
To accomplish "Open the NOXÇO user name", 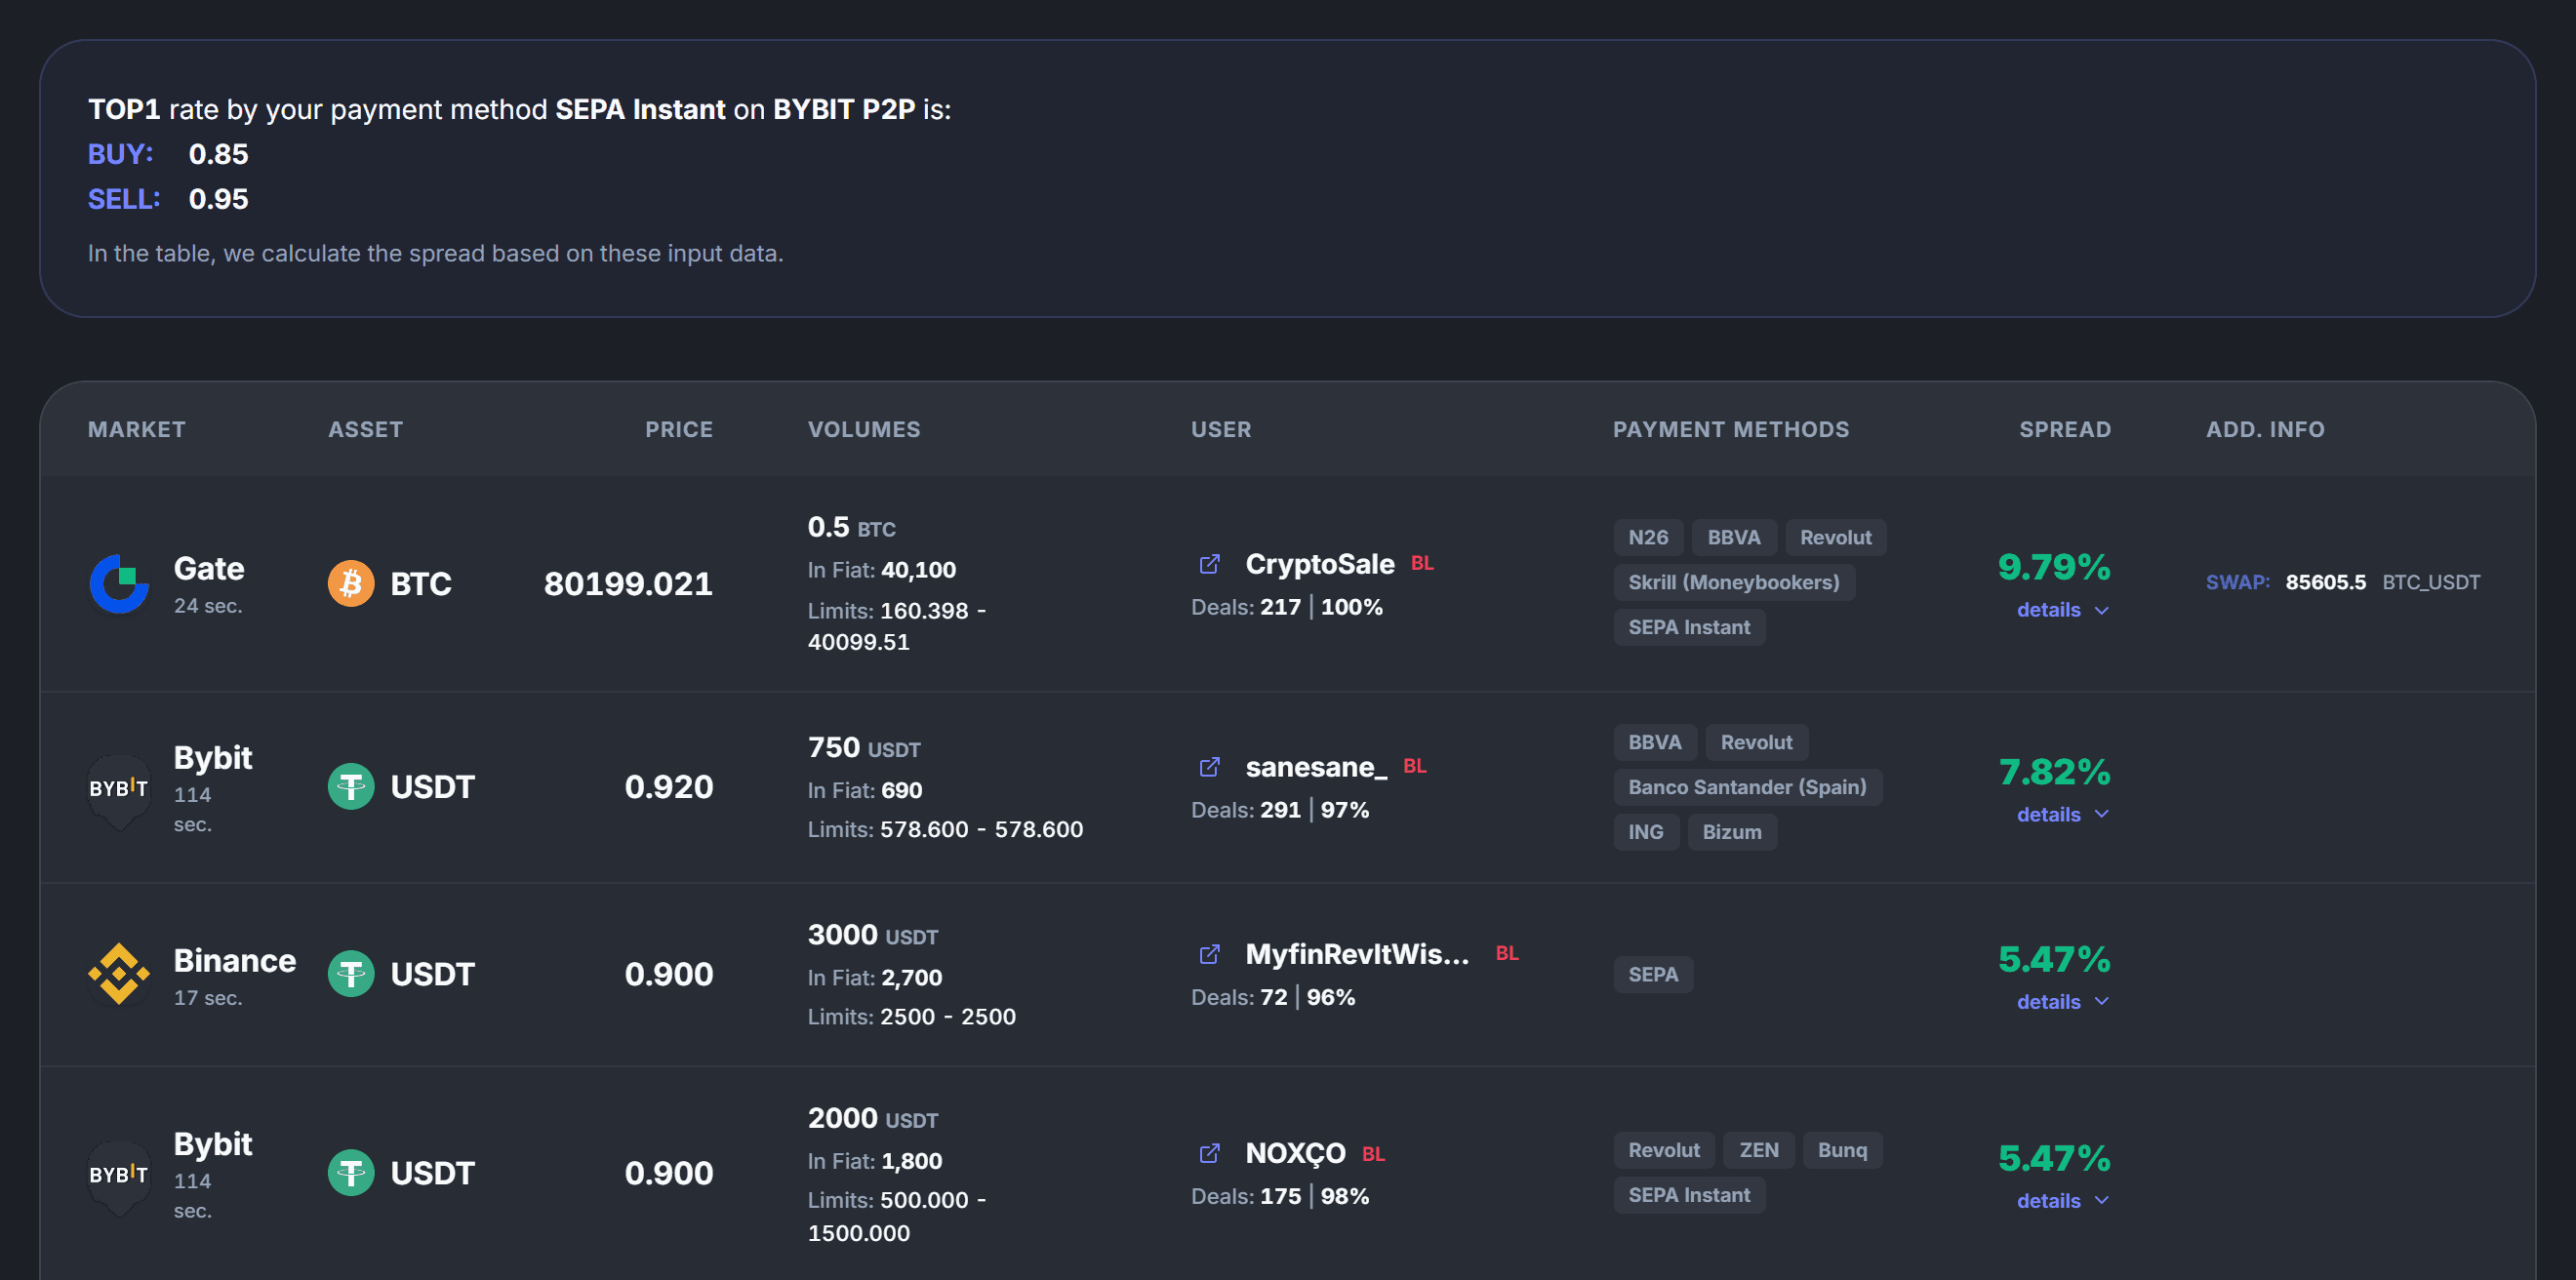I will pos(1295,1153).
